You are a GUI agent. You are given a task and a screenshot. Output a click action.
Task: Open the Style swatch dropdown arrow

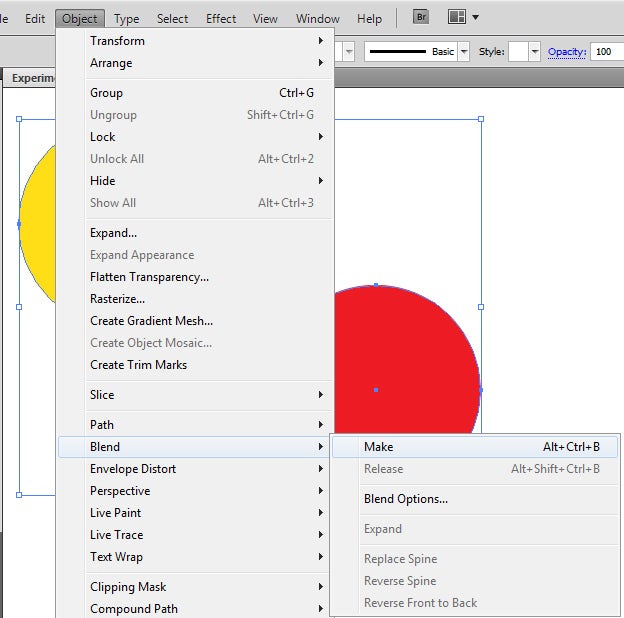[535, 52]
